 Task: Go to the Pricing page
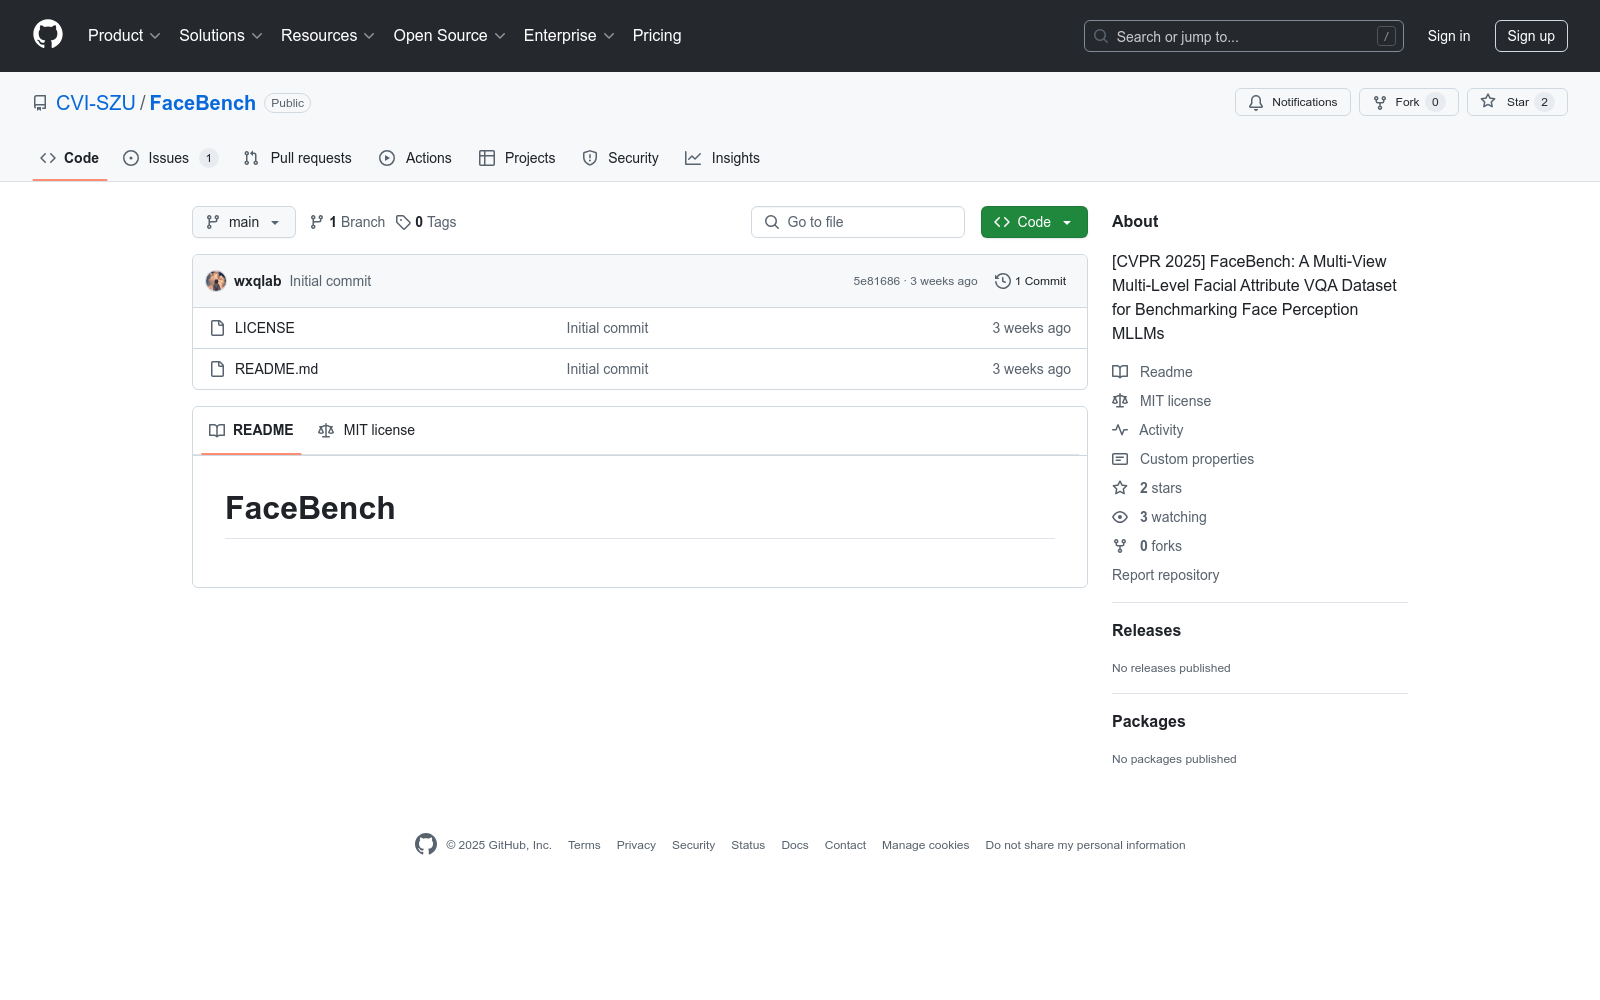coord(657,36)
